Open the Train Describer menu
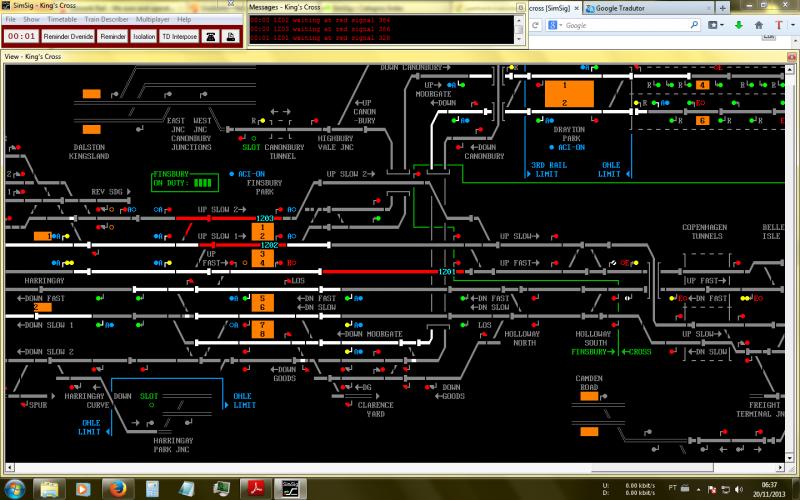 coord(107,19)
